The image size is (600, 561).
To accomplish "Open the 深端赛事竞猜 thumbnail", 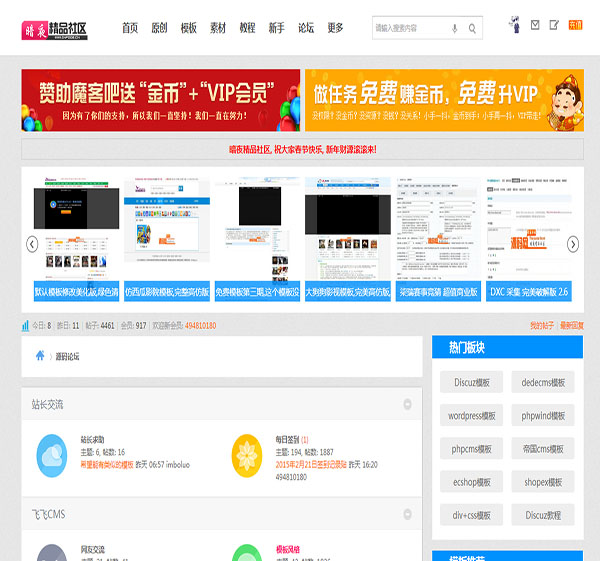I will [x=438, y=239].
